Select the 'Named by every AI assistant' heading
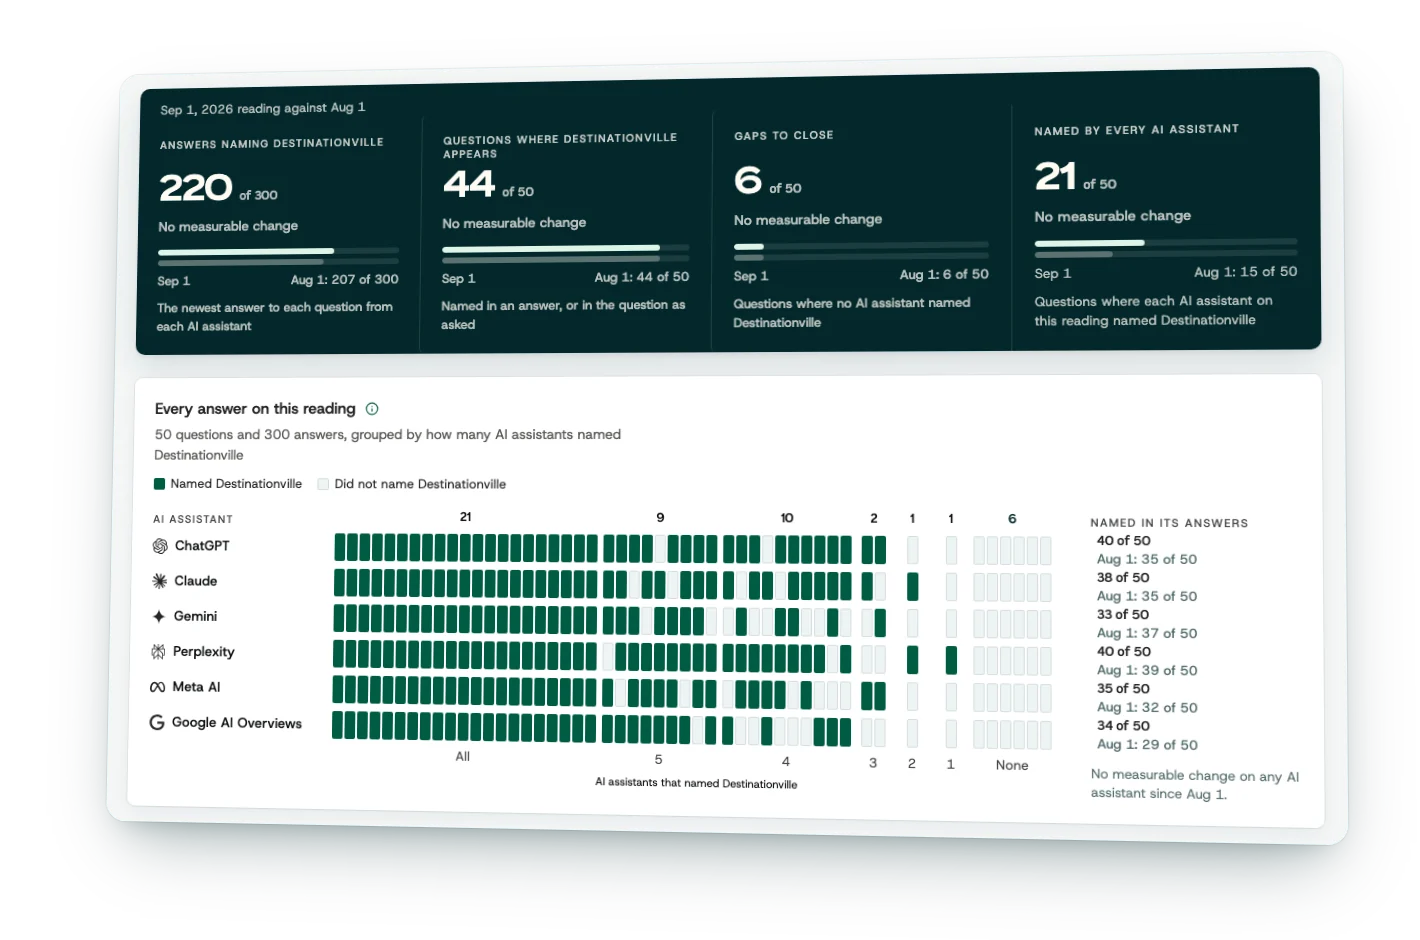 pyautogui.click(x=1137, y=130)
